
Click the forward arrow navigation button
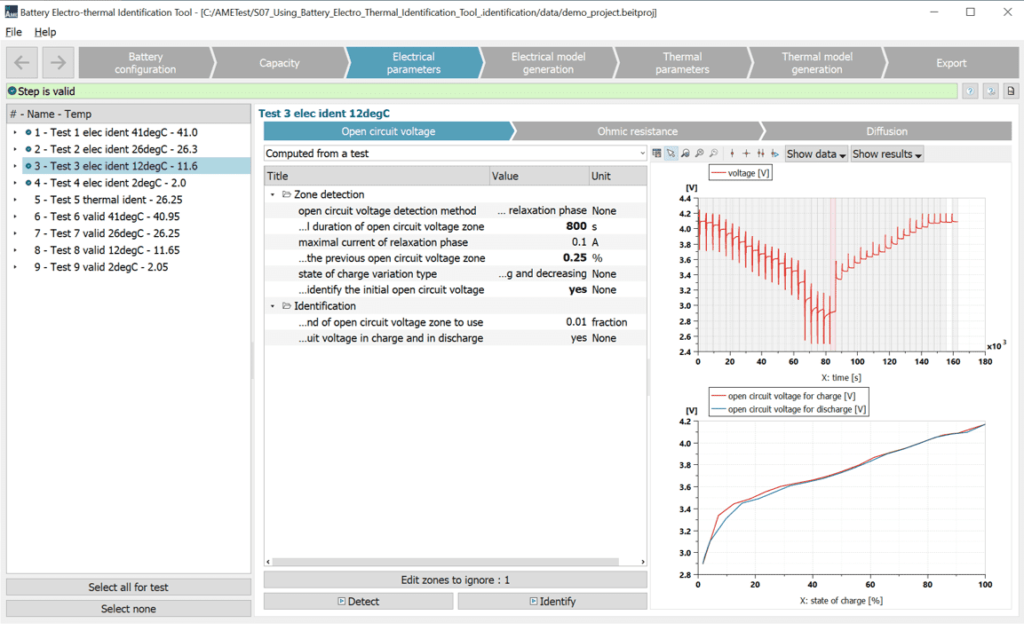point(57,62)
